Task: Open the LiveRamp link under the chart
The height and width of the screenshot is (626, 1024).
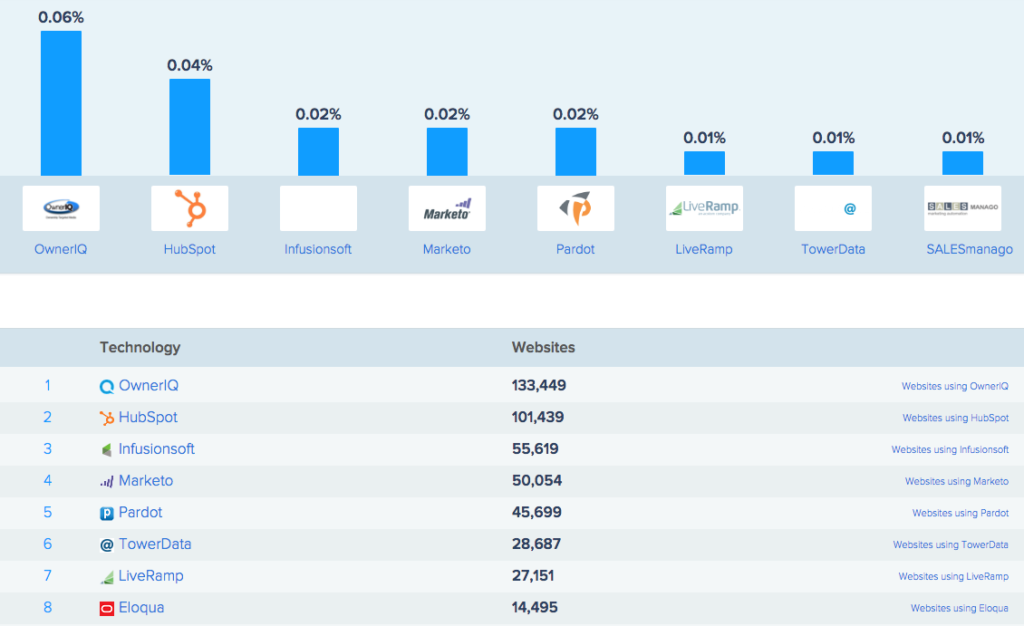Action: (x=704, y=249)
